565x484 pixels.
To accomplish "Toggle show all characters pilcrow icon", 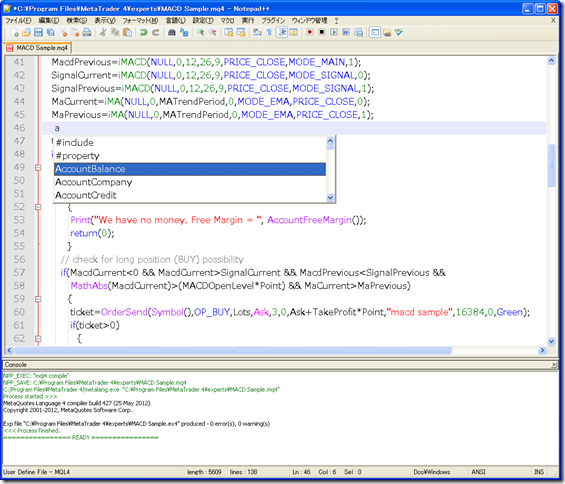I will pos(269,33).
